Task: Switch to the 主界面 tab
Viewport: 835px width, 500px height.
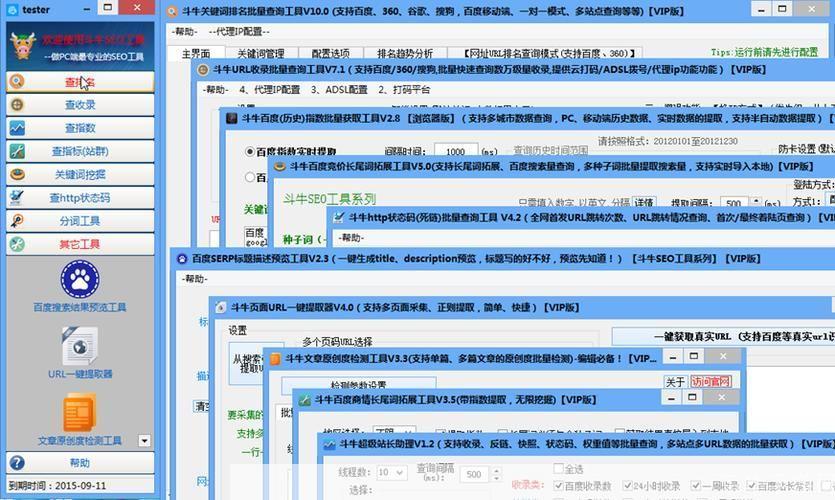Action: click(196, 53)
